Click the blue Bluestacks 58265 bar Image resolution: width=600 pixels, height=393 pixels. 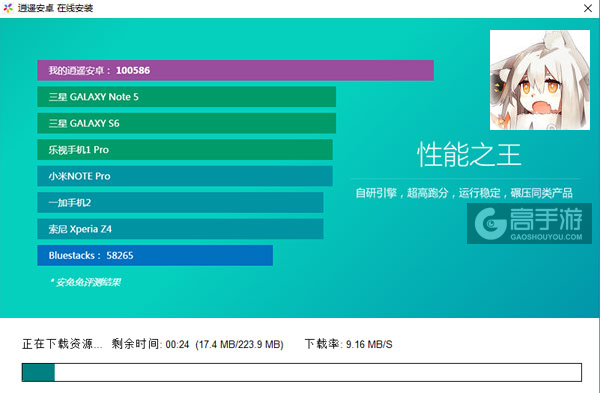tap(155, 255)
